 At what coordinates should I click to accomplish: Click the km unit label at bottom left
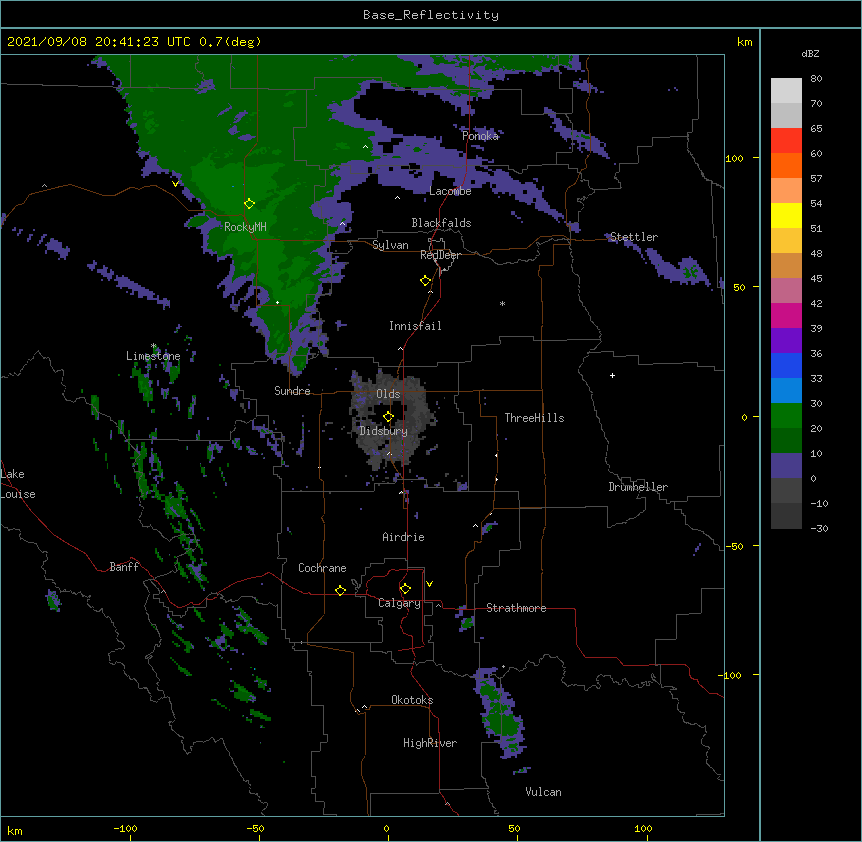[x=15, y=831]
